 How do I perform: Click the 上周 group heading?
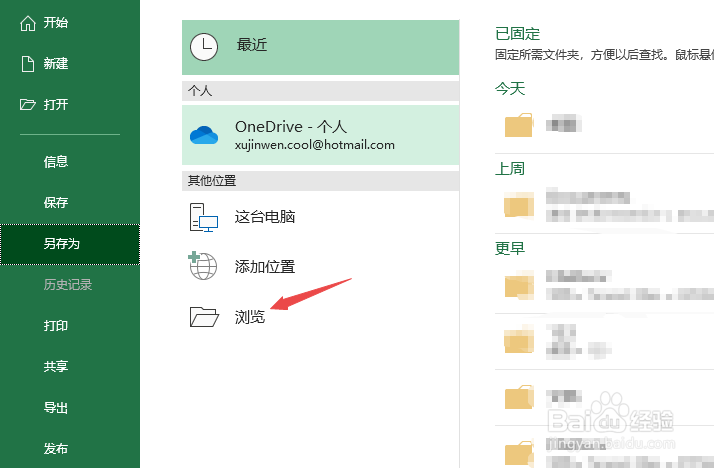coord(510,169)
